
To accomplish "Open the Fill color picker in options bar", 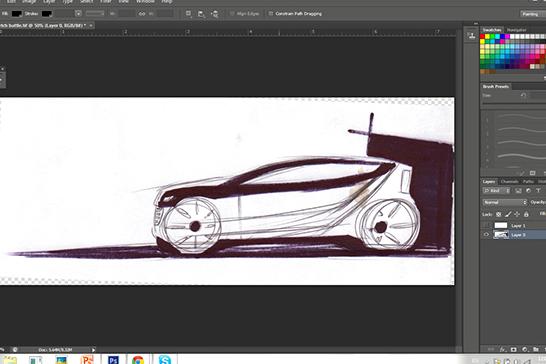I will 16,14.
